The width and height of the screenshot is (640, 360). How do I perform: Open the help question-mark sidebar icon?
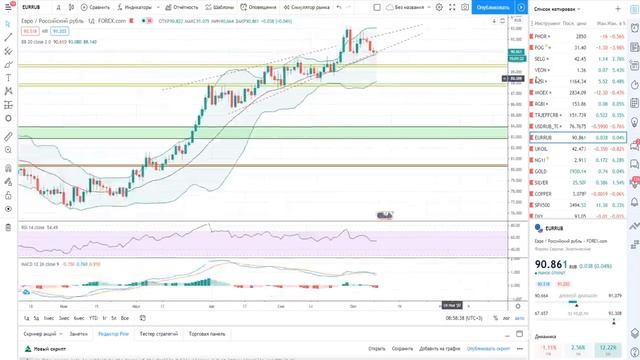(x=635, y=352)
